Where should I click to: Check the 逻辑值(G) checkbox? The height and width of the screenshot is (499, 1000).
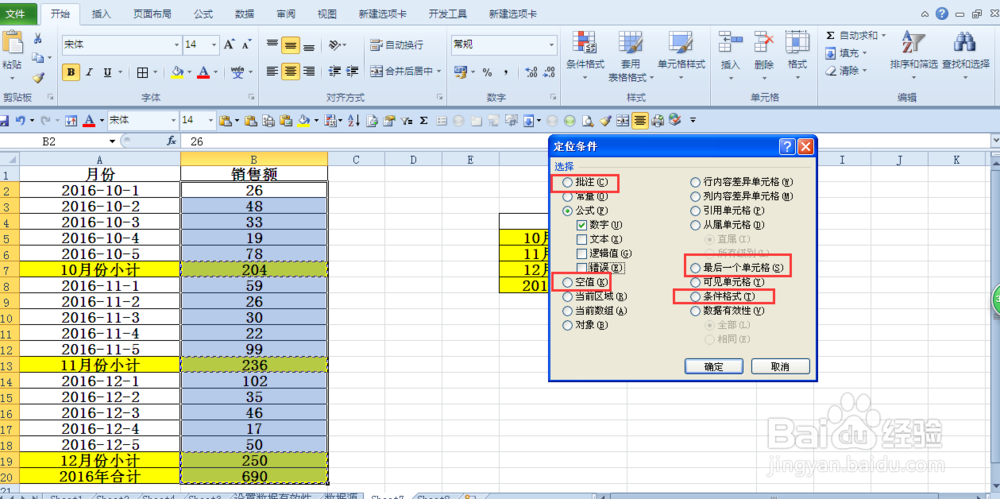581,253
